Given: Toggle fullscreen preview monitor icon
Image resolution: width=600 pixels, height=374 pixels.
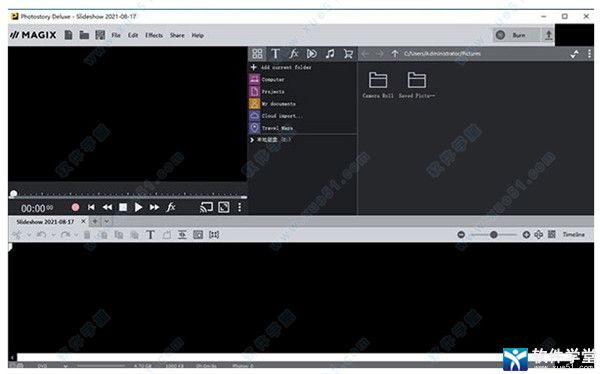Looking at the screenshot, I should 224,207.
